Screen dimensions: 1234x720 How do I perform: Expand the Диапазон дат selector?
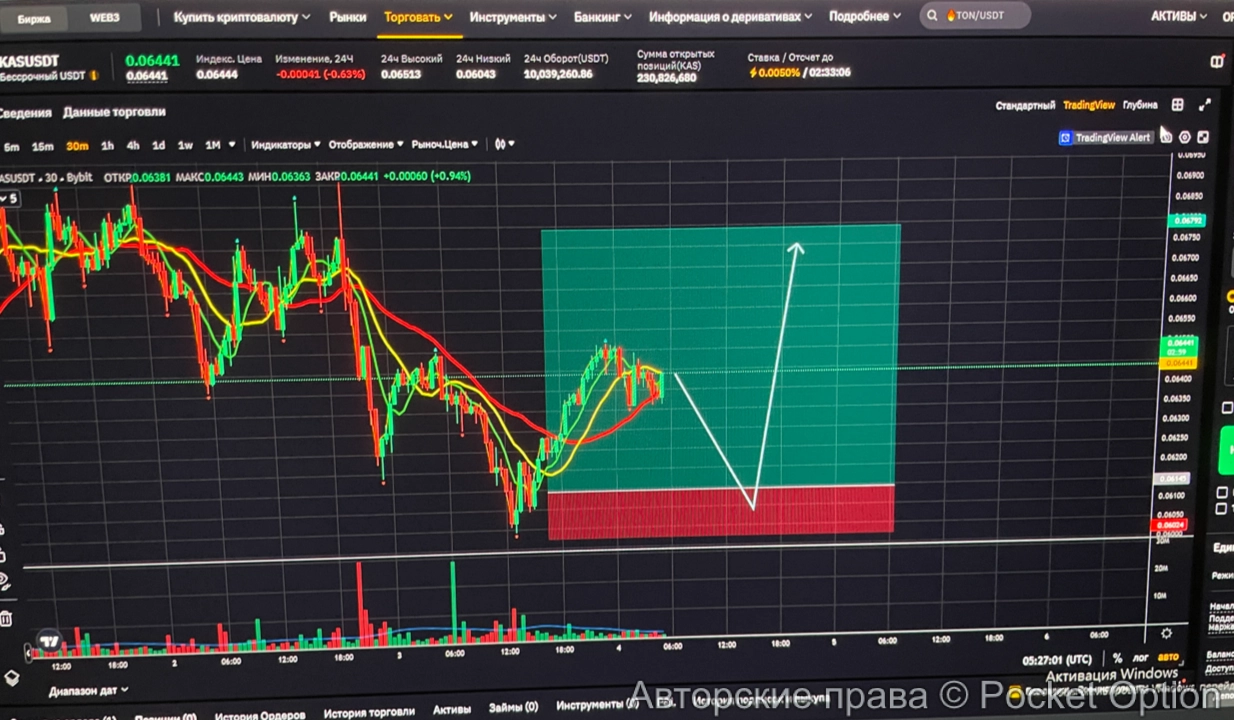coord(88,690)
